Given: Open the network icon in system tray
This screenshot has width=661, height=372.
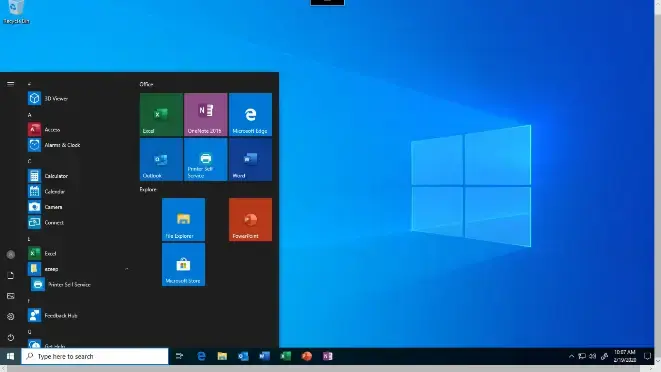Looking at the screenshot, I should coord(582,356).
